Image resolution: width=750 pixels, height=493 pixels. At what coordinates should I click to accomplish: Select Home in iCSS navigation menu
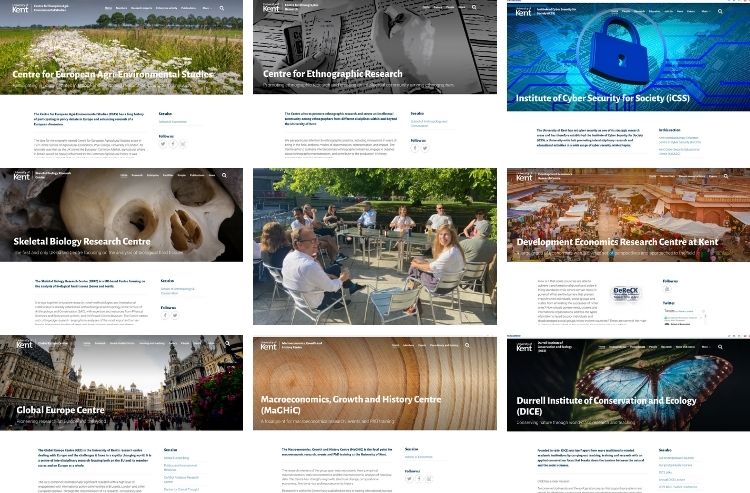point(614,11)
